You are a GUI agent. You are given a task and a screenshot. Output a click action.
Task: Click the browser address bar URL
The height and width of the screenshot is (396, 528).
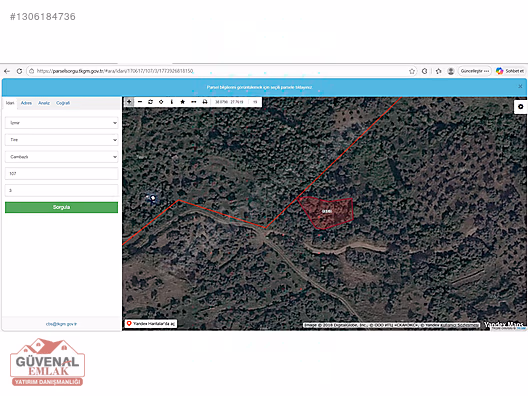pyautogui.click(x=115, y=71)
